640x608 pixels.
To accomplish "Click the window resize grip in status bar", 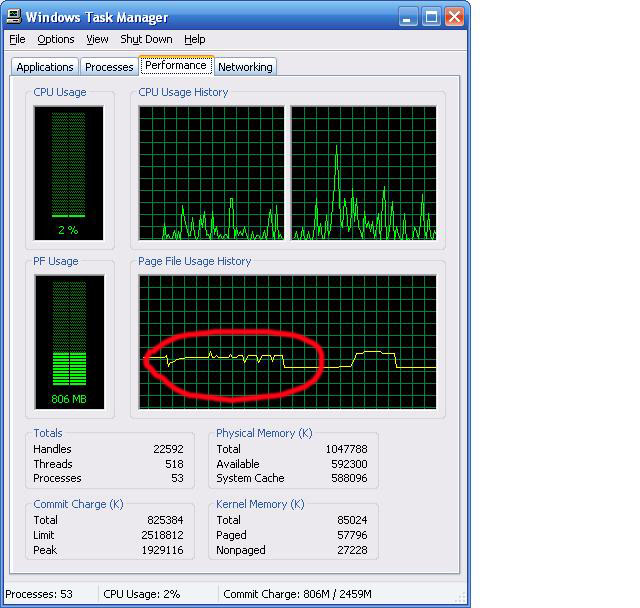I will click(460, 598).
